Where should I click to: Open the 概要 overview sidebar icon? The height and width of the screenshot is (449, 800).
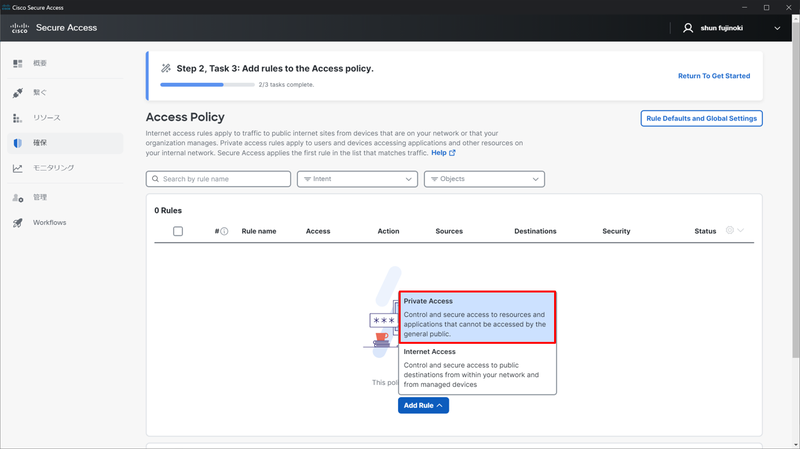click(x=18, y=63)
